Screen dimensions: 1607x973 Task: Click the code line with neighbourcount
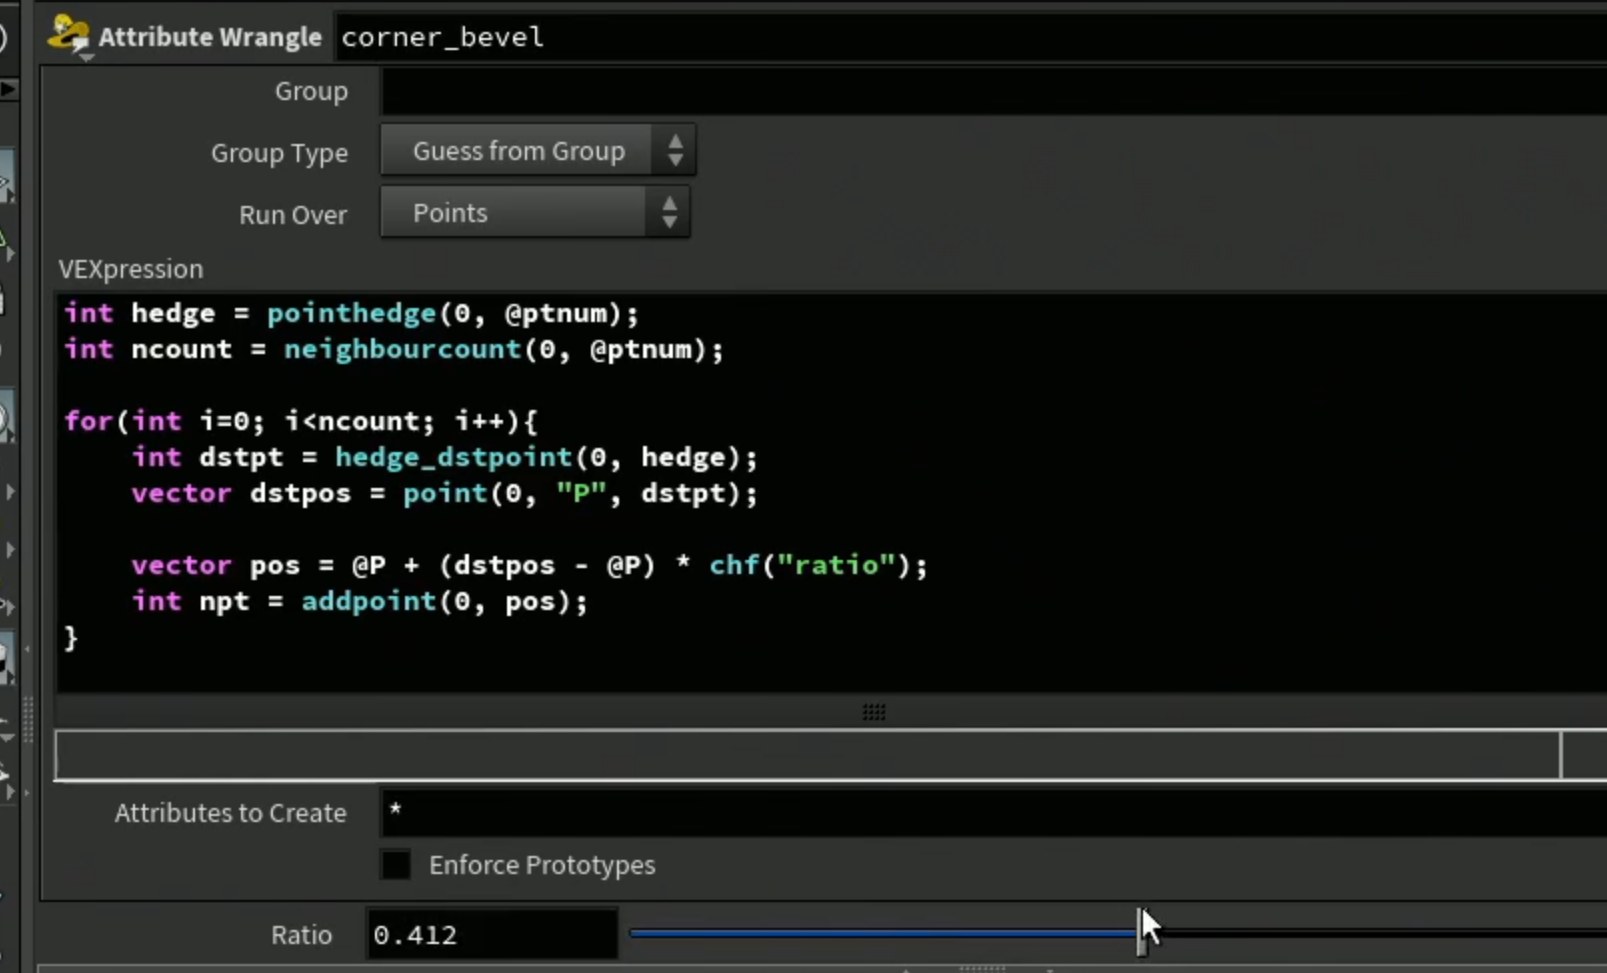[394, 349]
